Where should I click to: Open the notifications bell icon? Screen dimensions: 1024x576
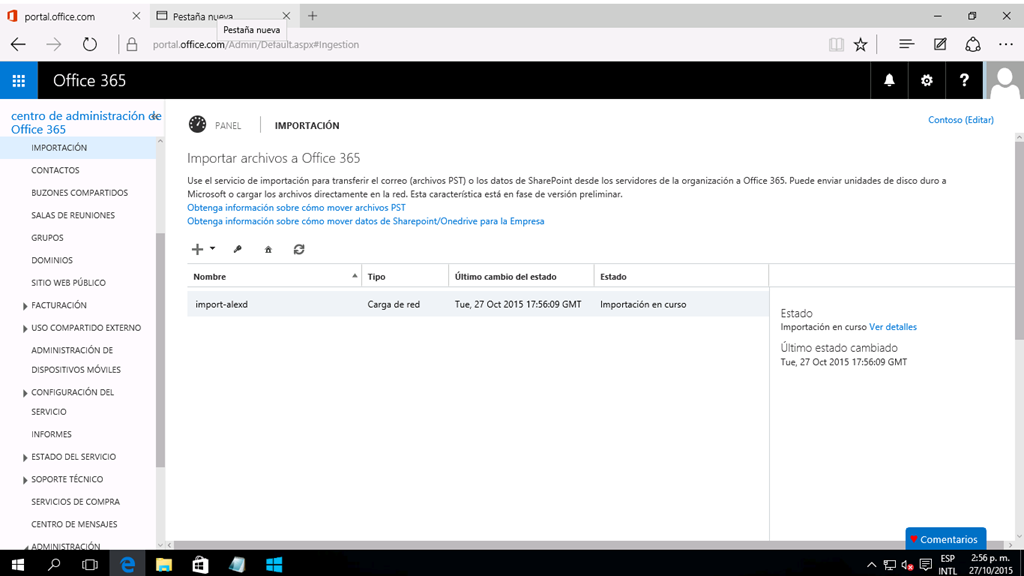click(x=889, y=80)
